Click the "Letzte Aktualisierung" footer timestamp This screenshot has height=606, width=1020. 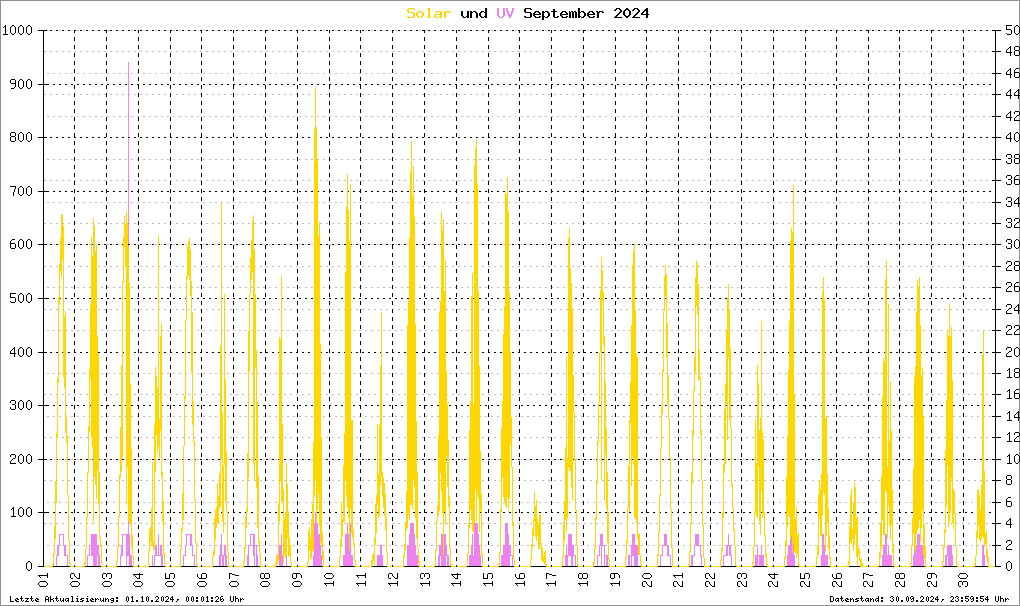126,599
